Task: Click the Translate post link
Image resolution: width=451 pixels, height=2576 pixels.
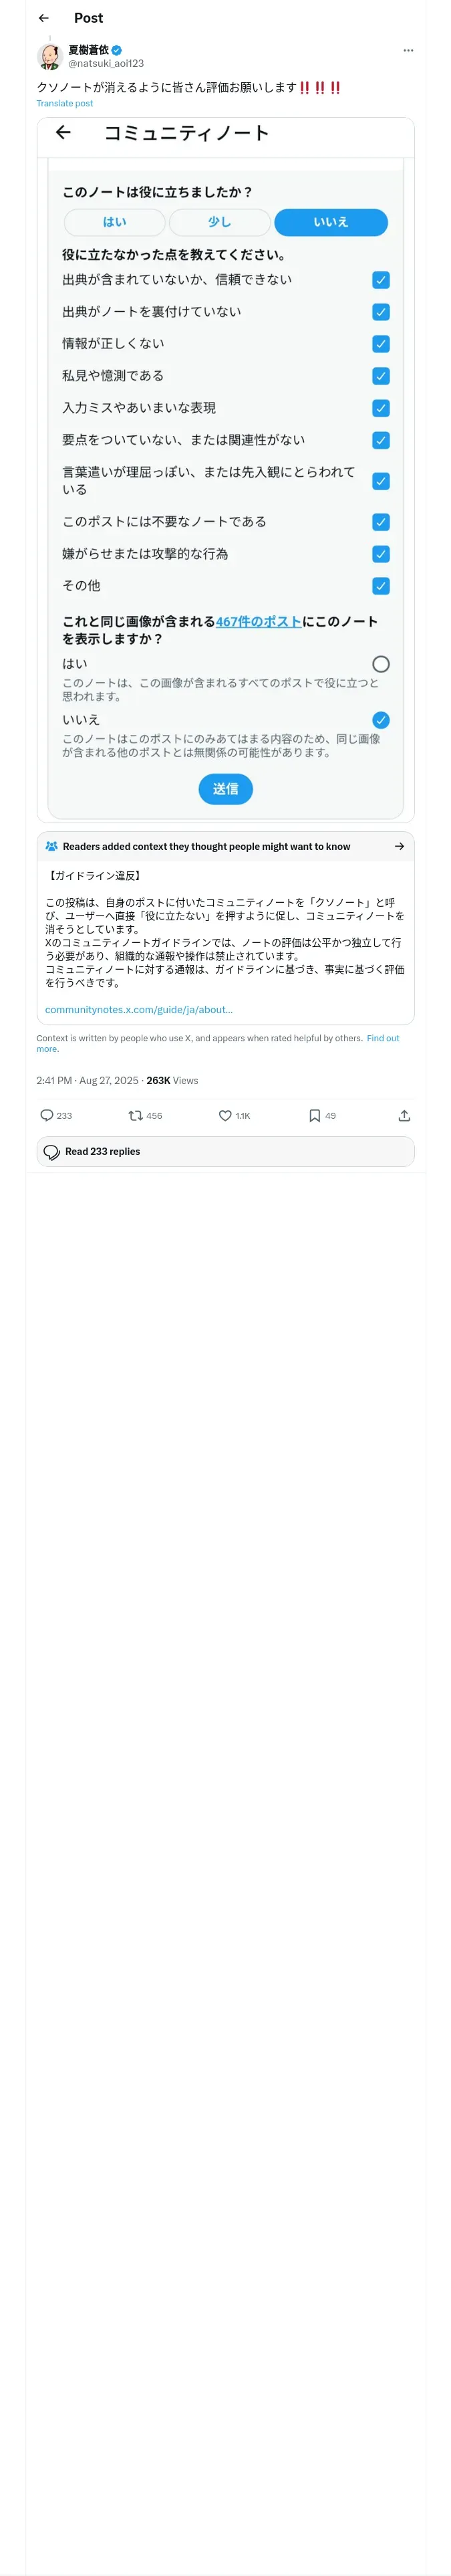Action: click(x=64, y=103)
